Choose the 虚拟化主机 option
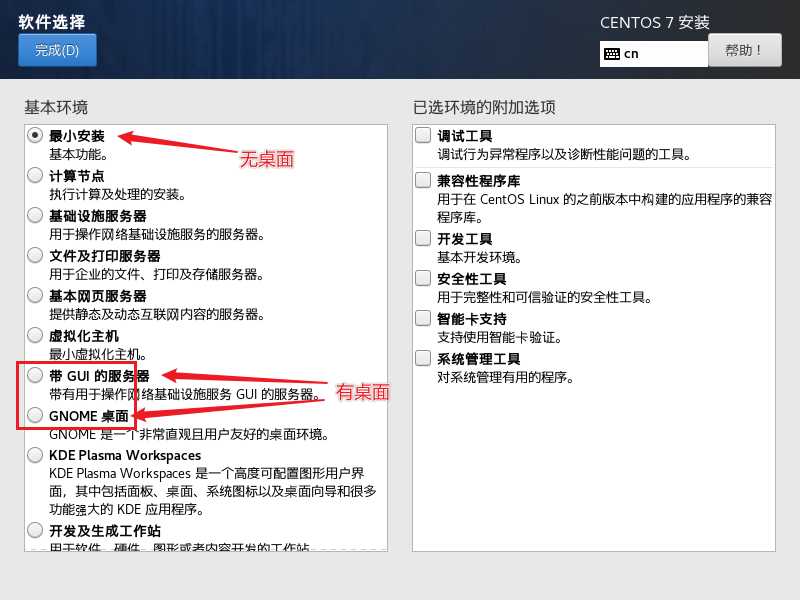This screenshot has height=600, width=800. pyautogui.click(x=35, y=335)
